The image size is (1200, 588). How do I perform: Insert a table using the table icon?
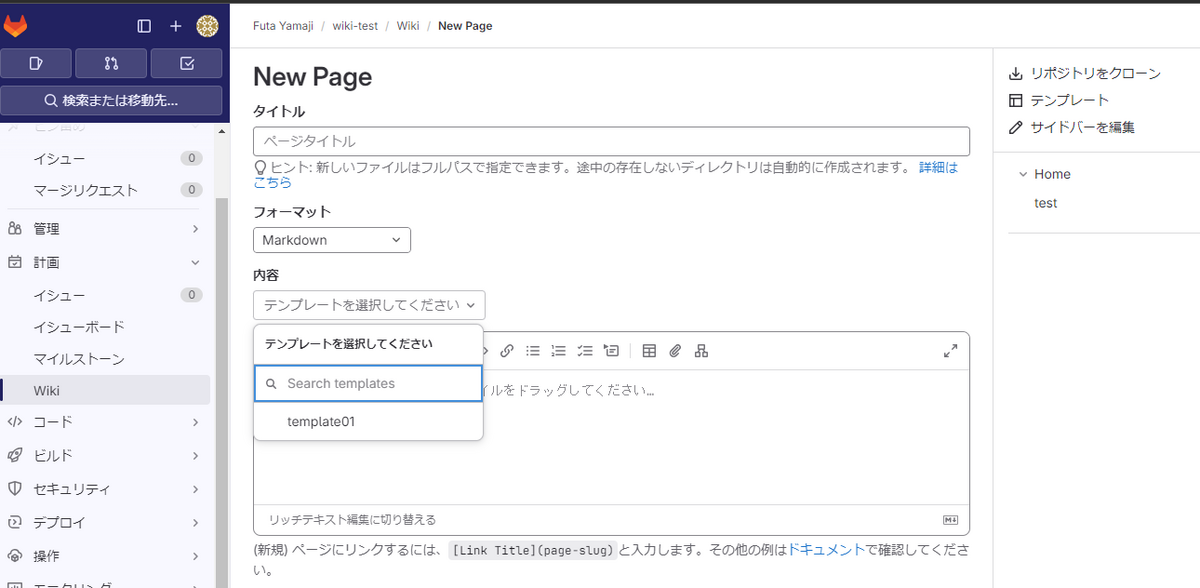coord(649,351)
